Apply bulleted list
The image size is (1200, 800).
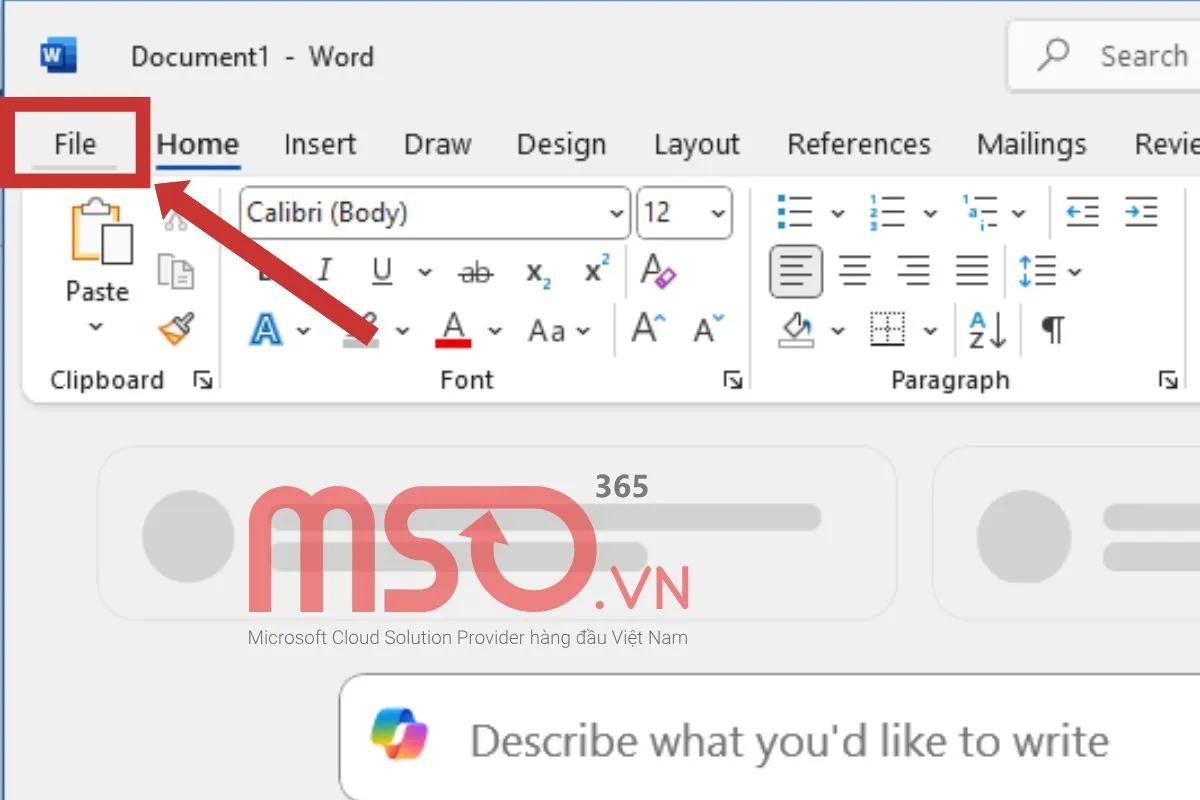(x=795, y=212)
